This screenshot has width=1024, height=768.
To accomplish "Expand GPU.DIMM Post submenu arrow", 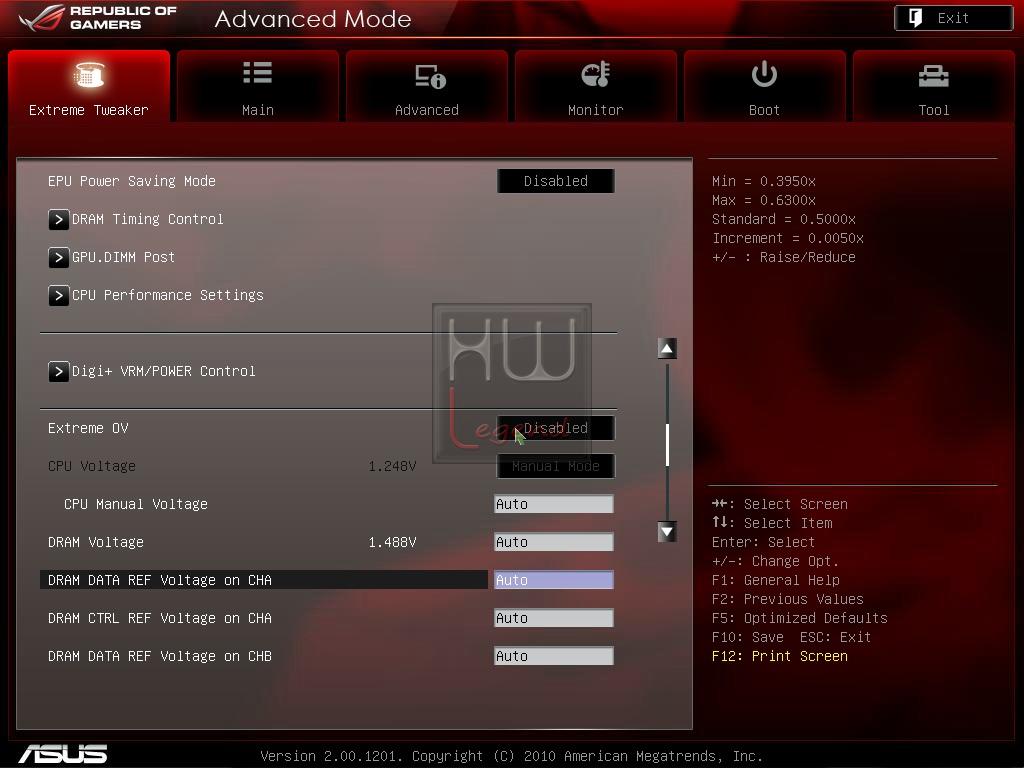I will click(x=58, y=257).
